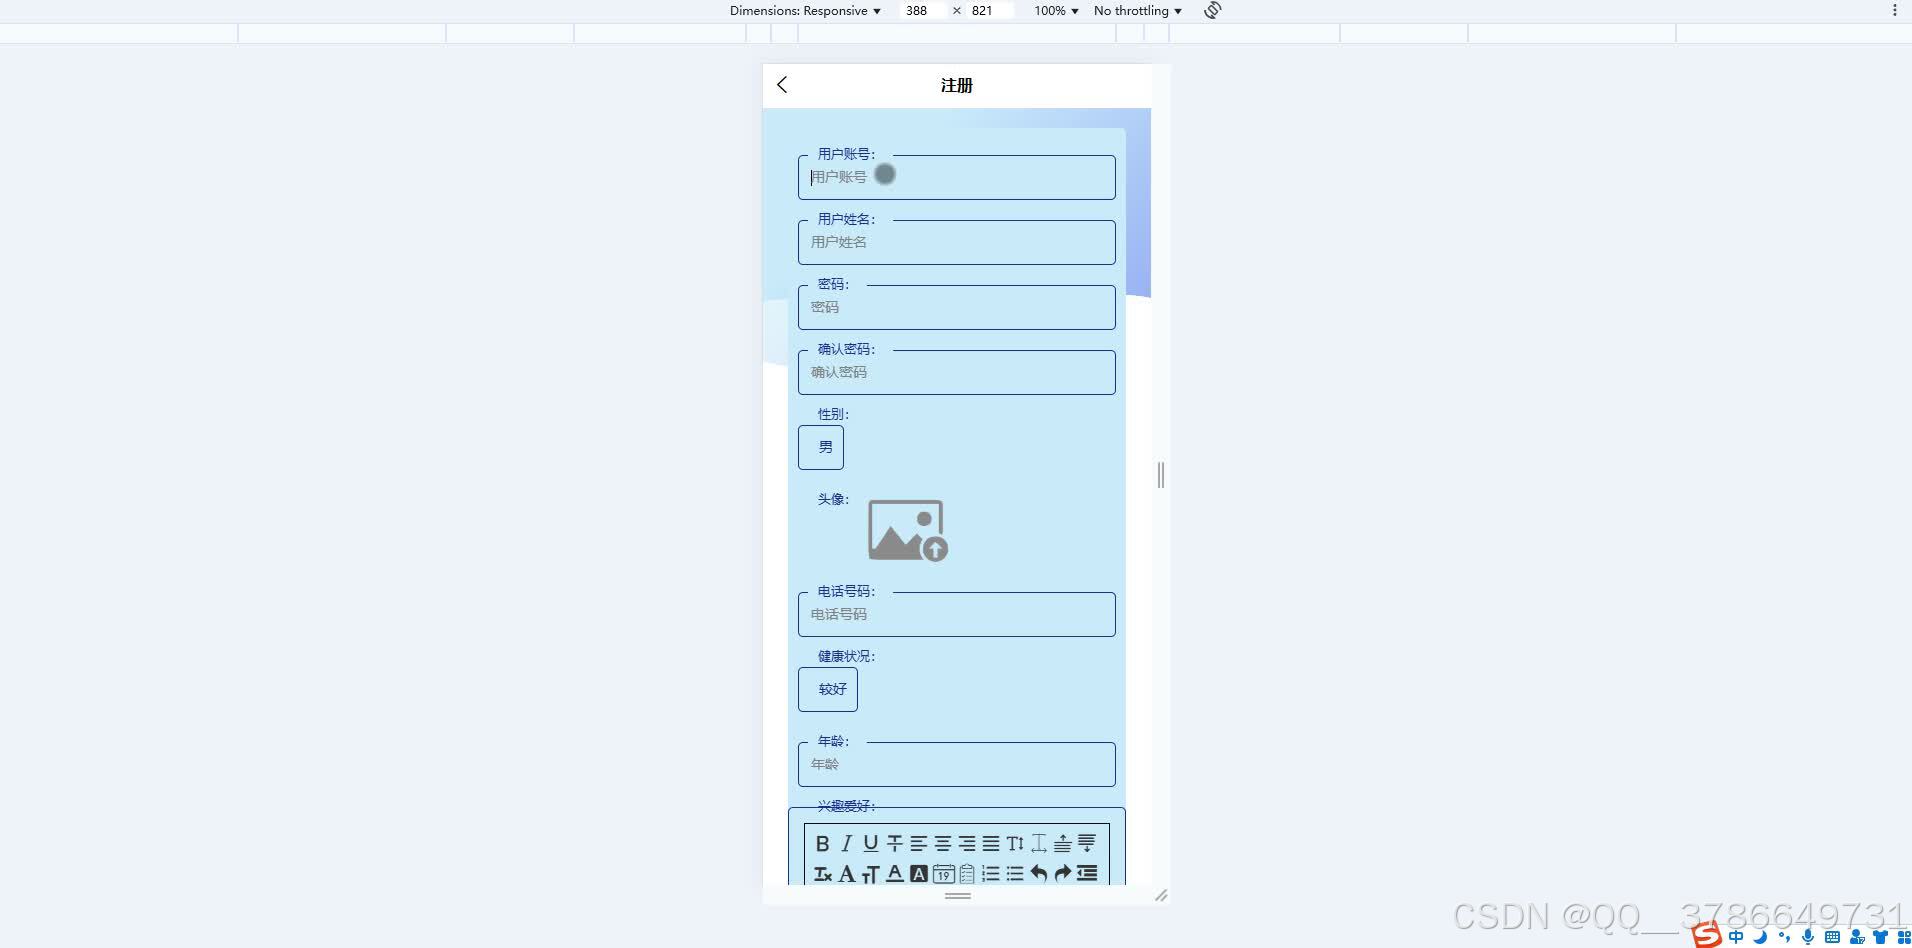The image size is (1912, 948).
Task: Toggle italic formatting in the editor
Action: click(x=846, y=844)
